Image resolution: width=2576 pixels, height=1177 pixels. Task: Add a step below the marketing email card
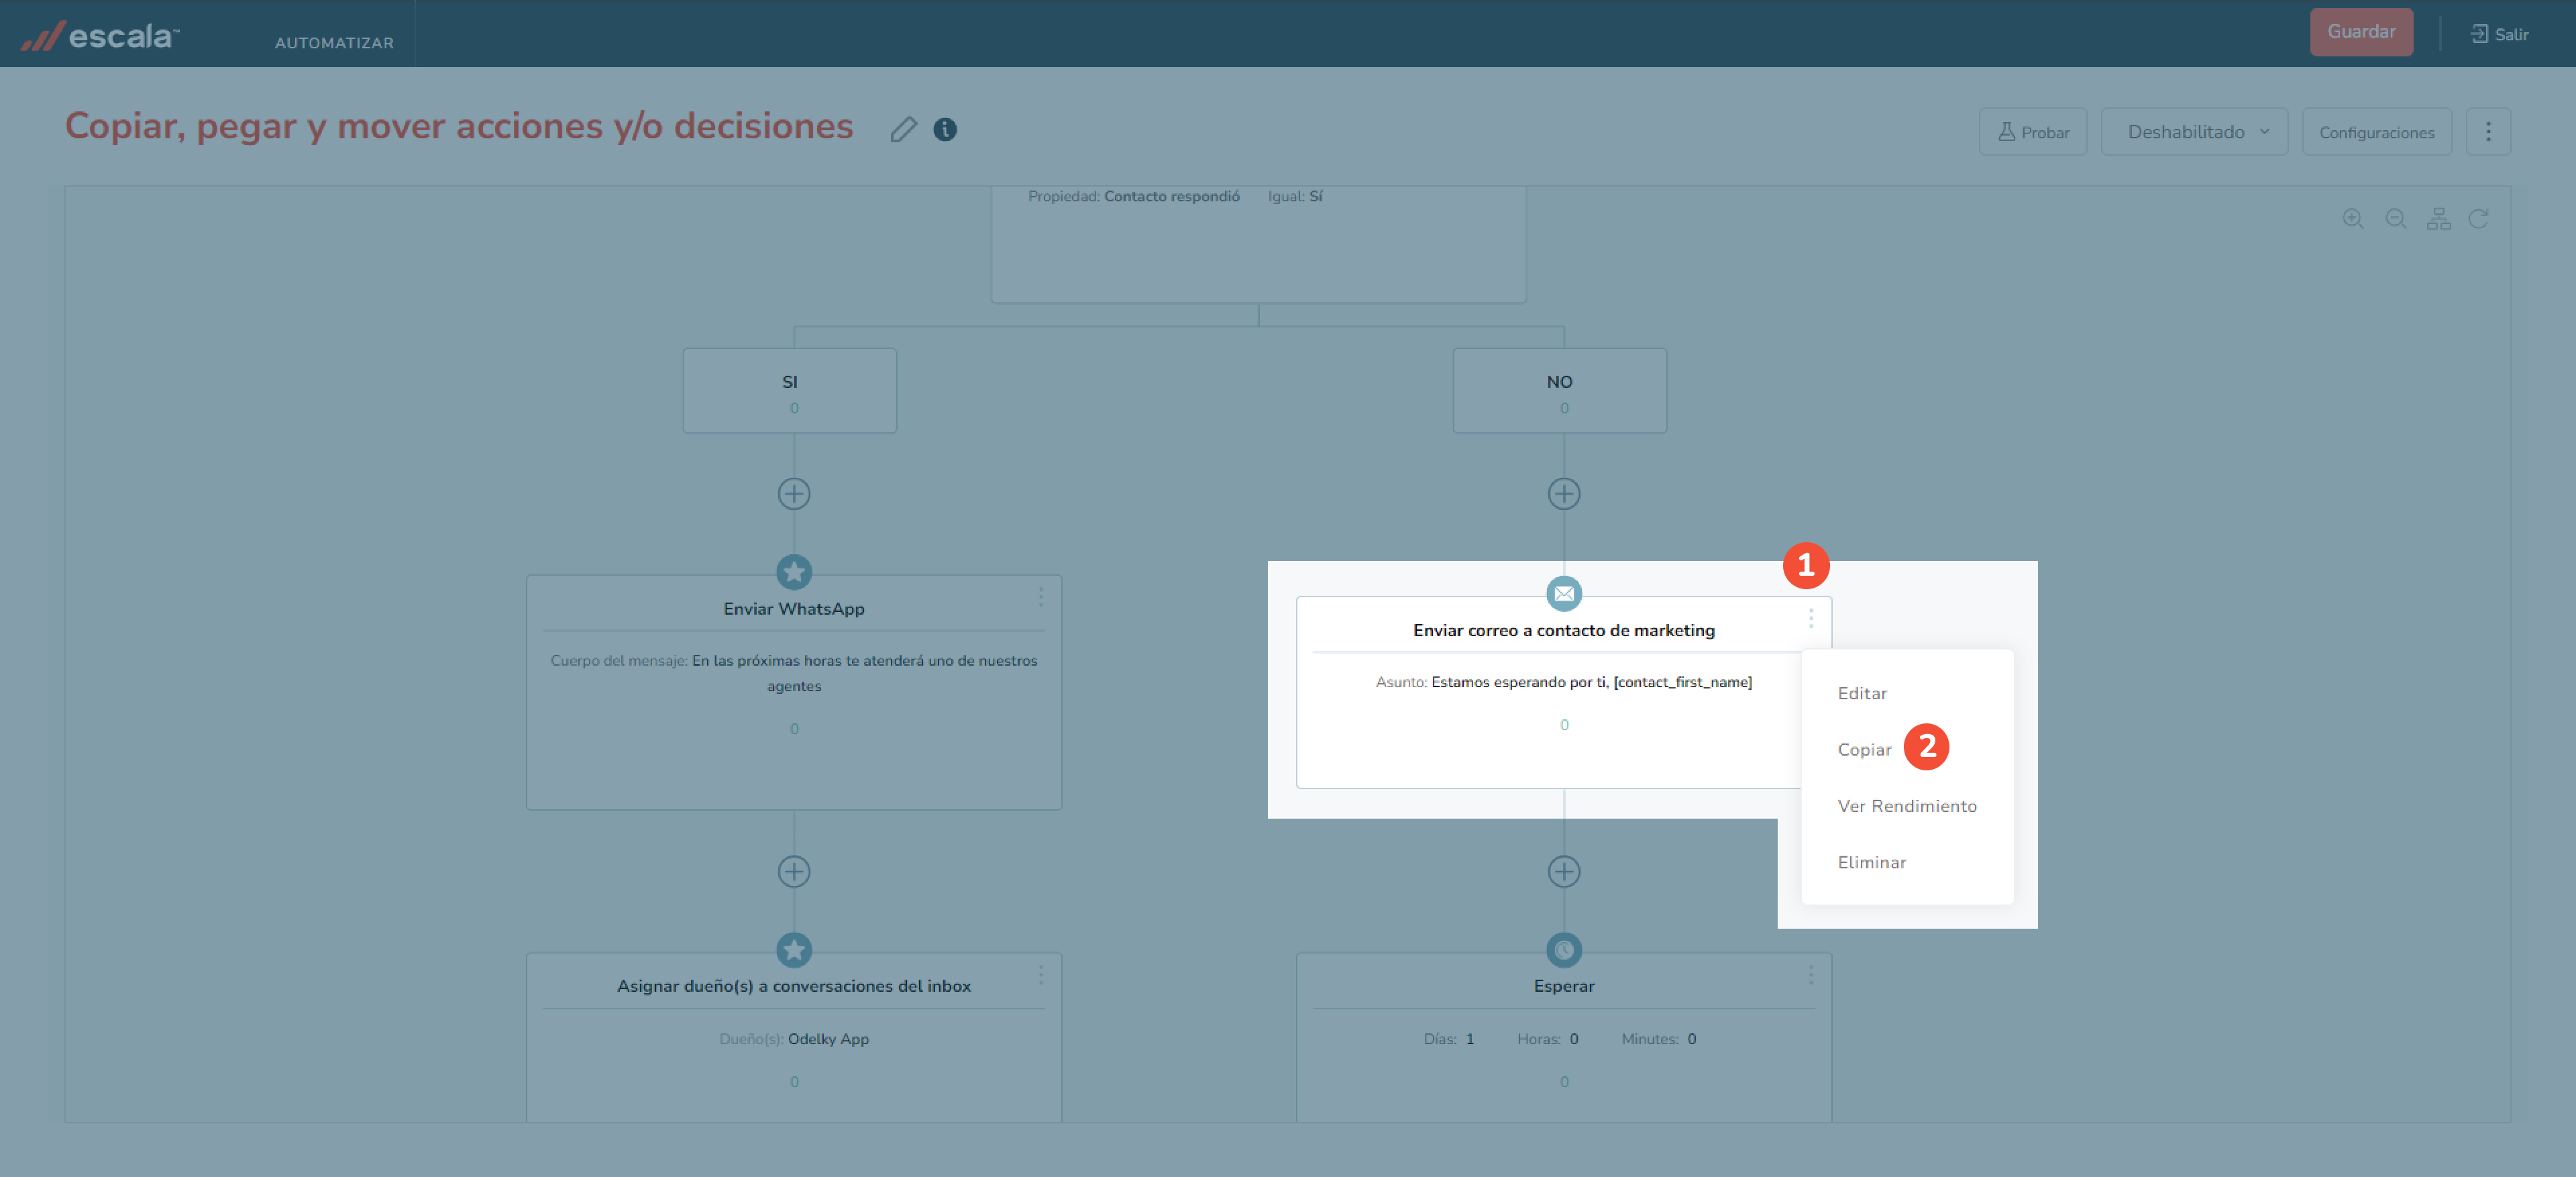tap(1564, 872)
